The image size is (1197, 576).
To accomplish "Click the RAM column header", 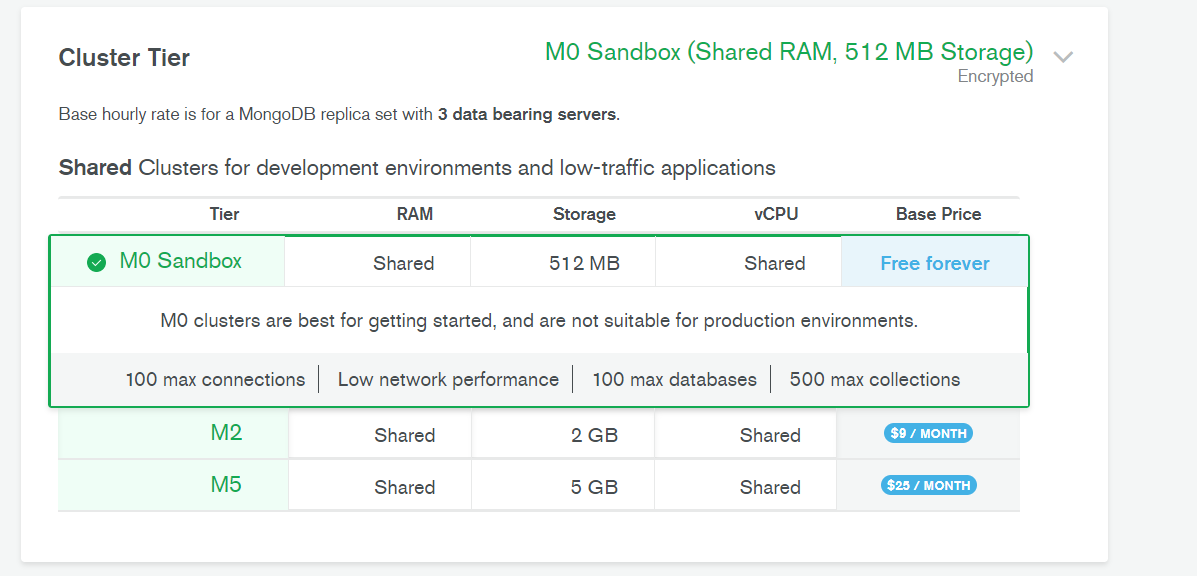I will (x=415, y=214).
